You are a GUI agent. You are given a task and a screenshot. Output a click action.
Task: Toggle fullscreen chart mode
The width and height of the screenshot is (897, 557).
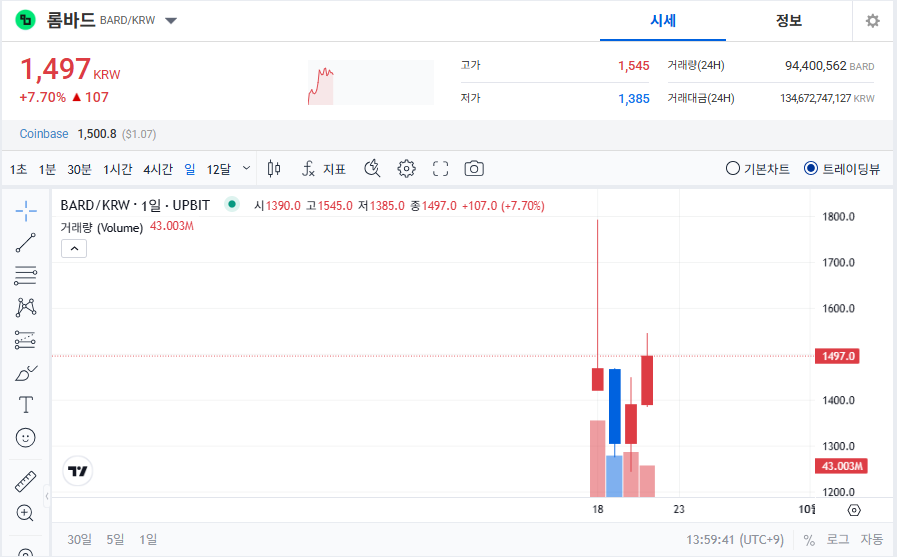click(x=440, y=169)
